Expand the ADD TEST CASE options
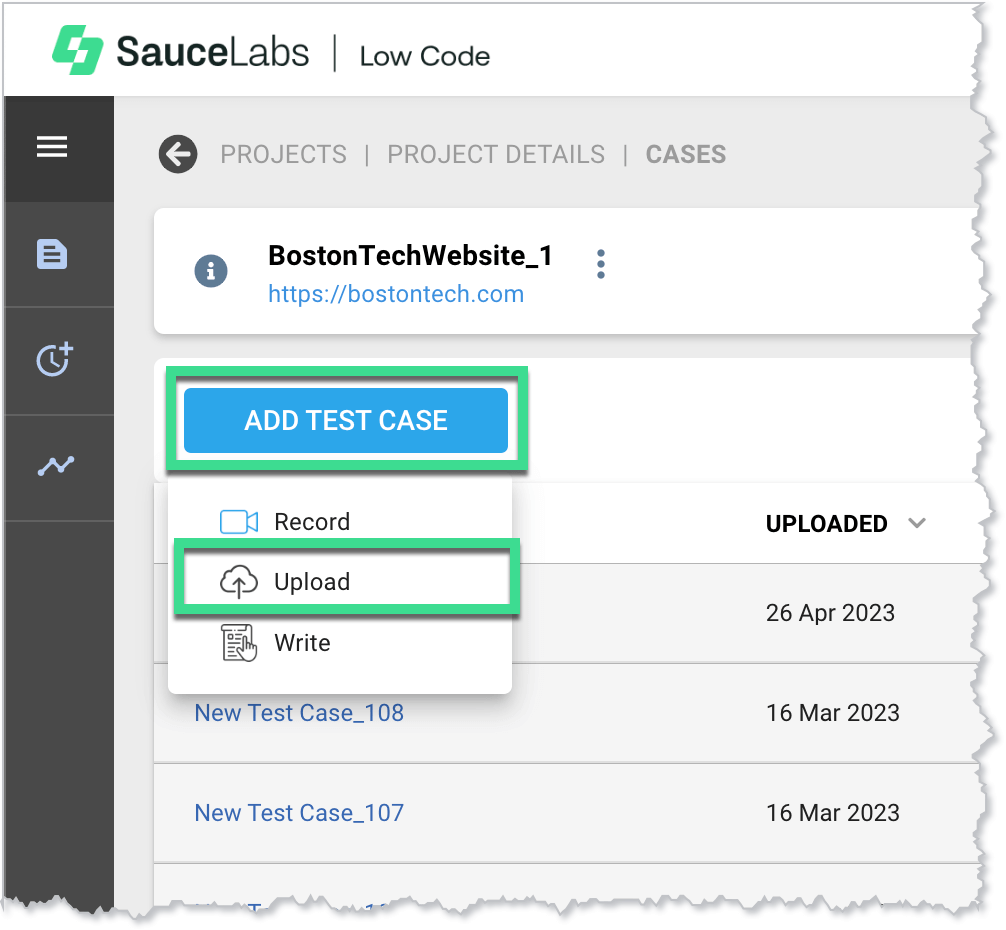 [346, 420]
